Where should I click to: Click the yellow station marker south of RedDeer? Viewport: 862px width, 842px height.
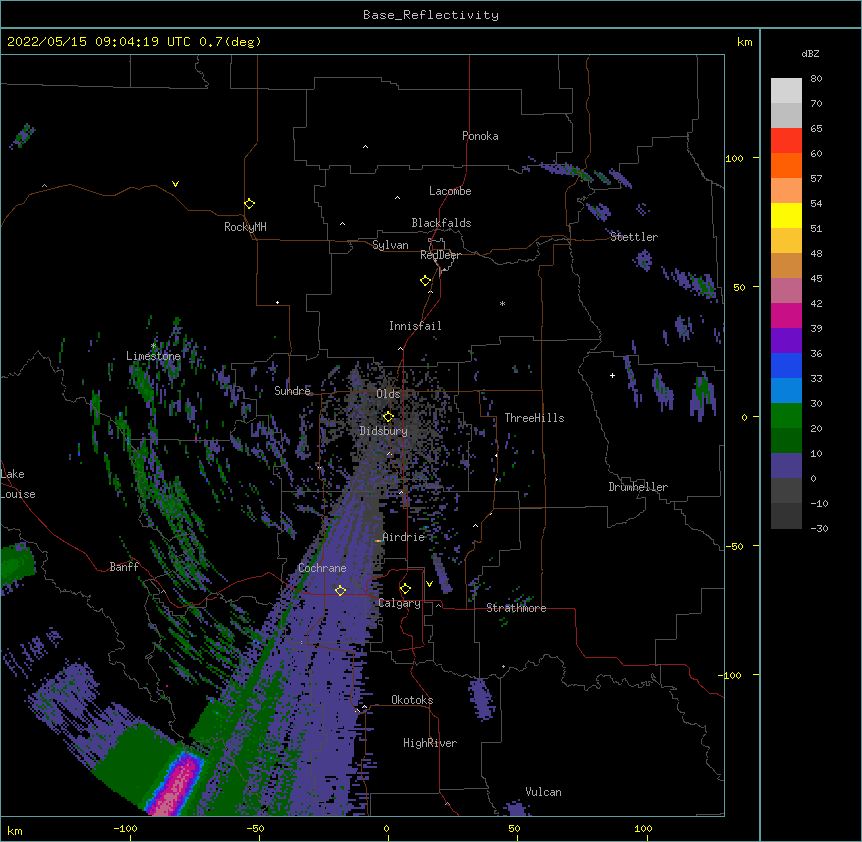[x=425, y=281]
